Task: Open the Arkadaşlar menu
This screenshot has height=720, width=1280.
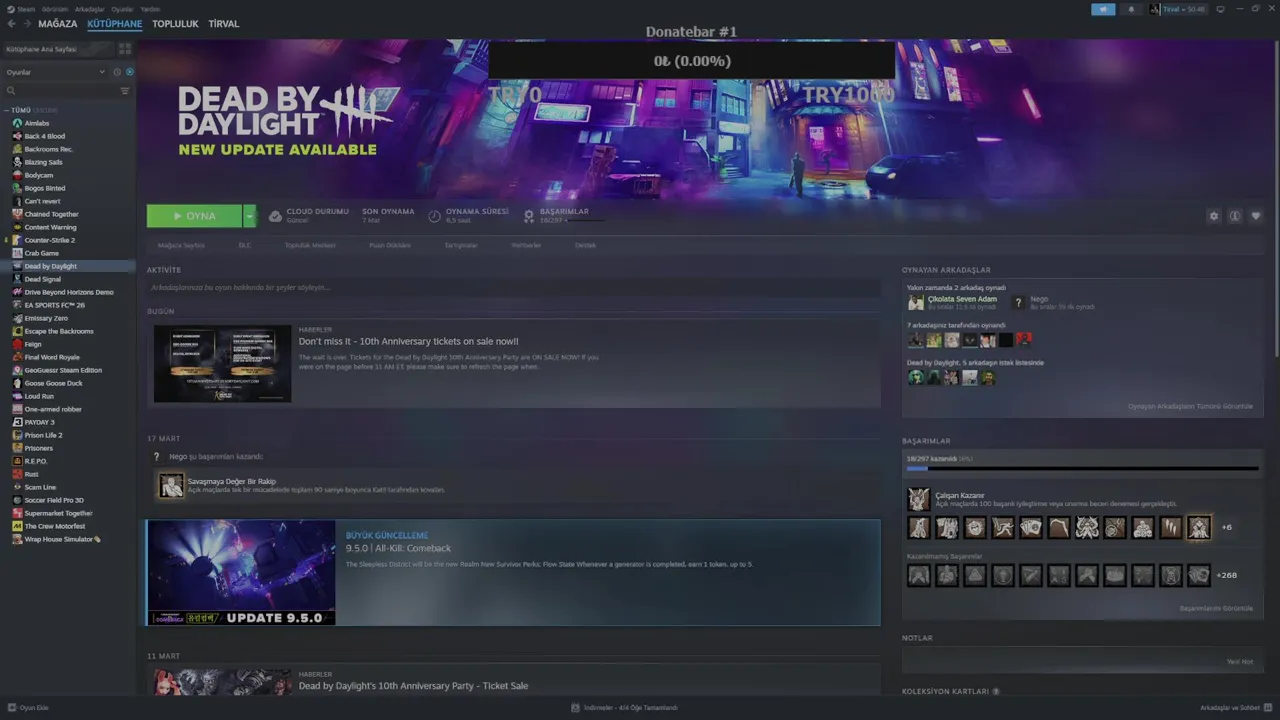Action: (x=89, y=9)
